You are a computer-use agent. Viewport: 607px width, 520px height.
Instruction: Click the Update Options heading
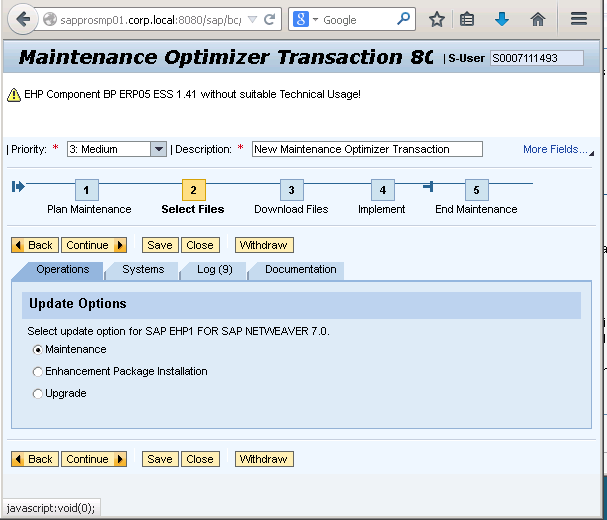click(x=78, y=304)
